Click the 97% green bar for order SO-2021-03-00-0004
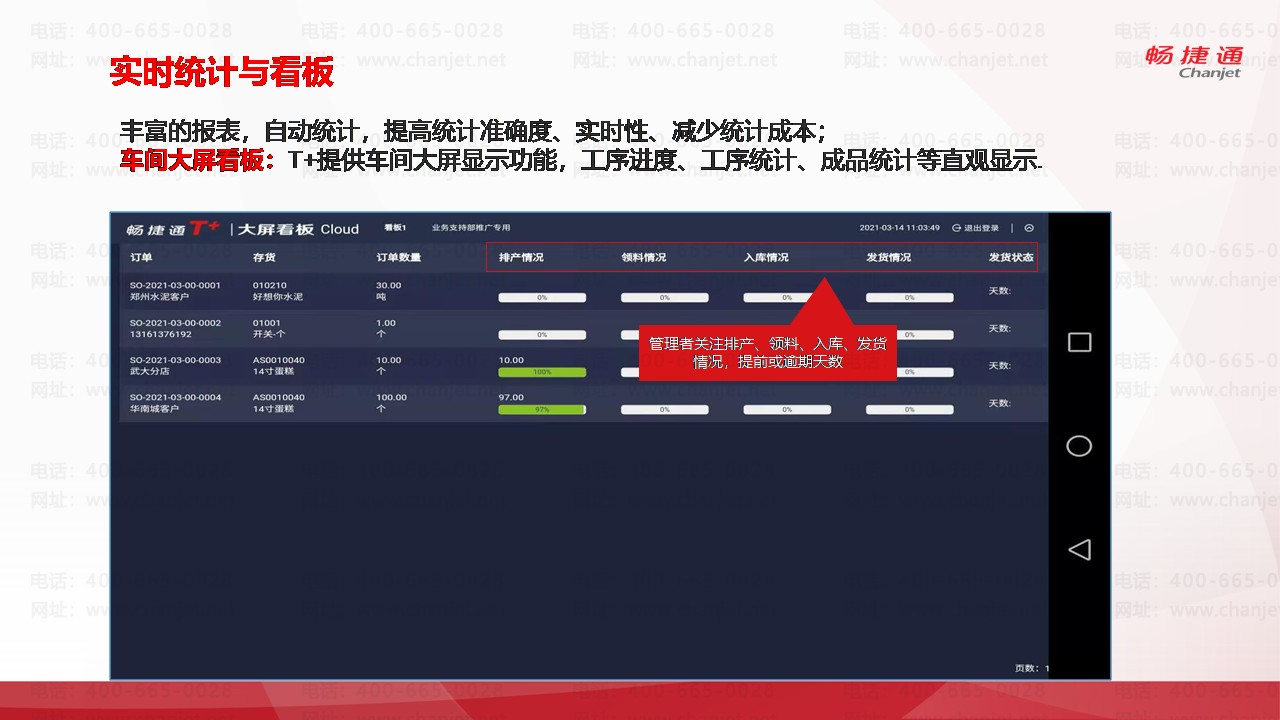This screenshot has width=1280, height=720. click(542, 409)
